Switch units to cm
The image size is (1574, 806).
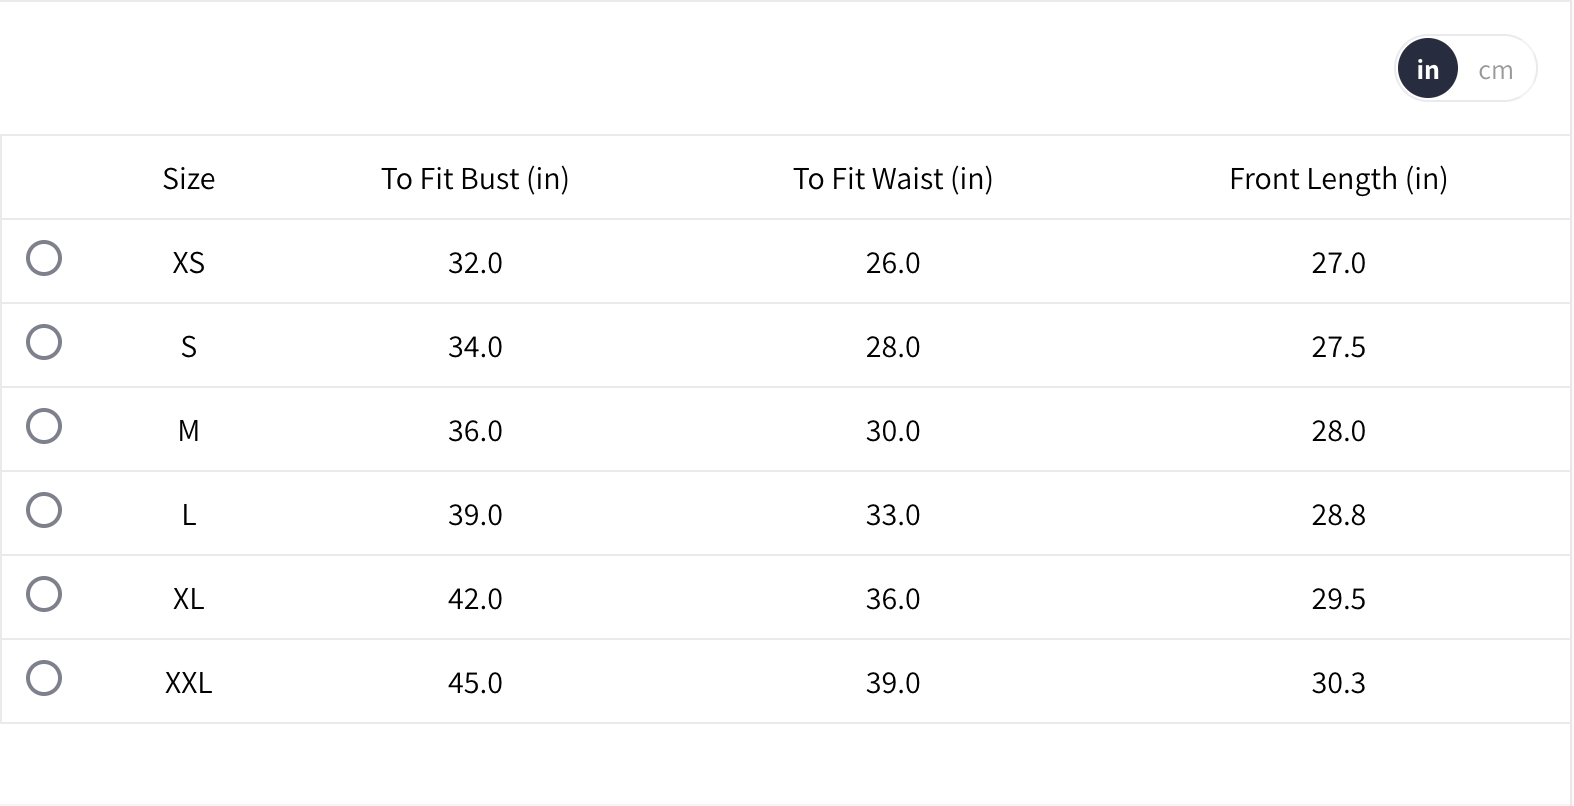(x=1495, y=70)
